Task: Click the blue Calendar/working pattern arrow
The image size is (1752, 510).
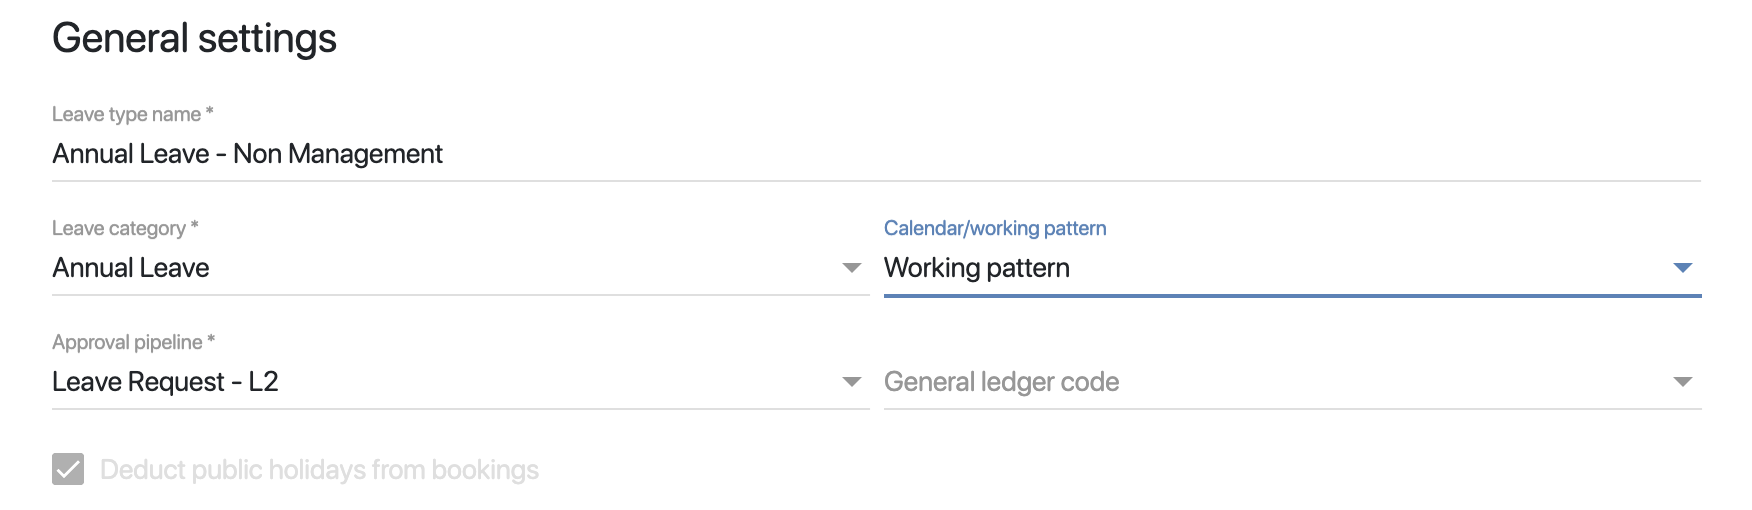Action: 1682,268
